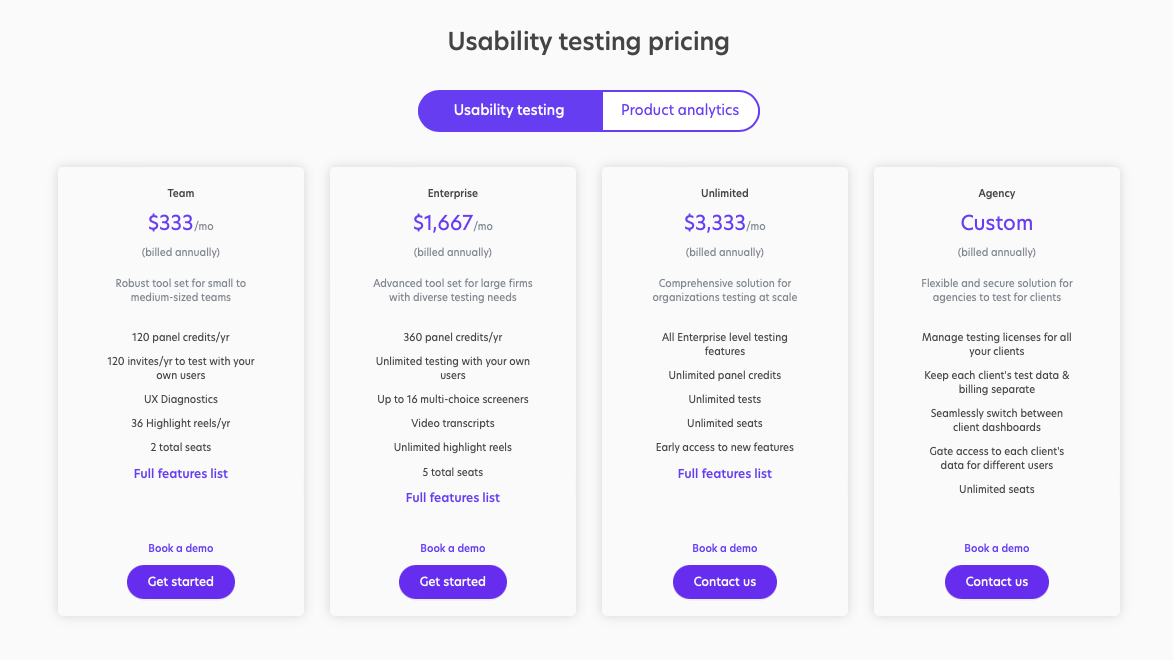Click the Agency plan title

point(997,193)
